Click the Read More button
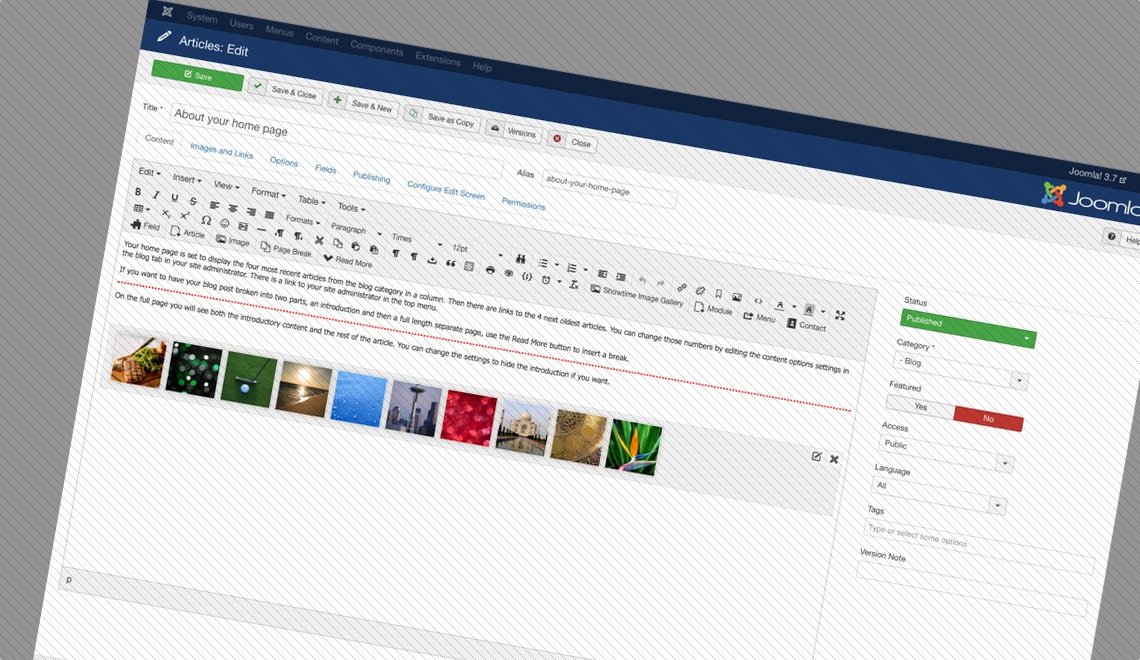The image size is (1140, 660). (x=348, y=260)
